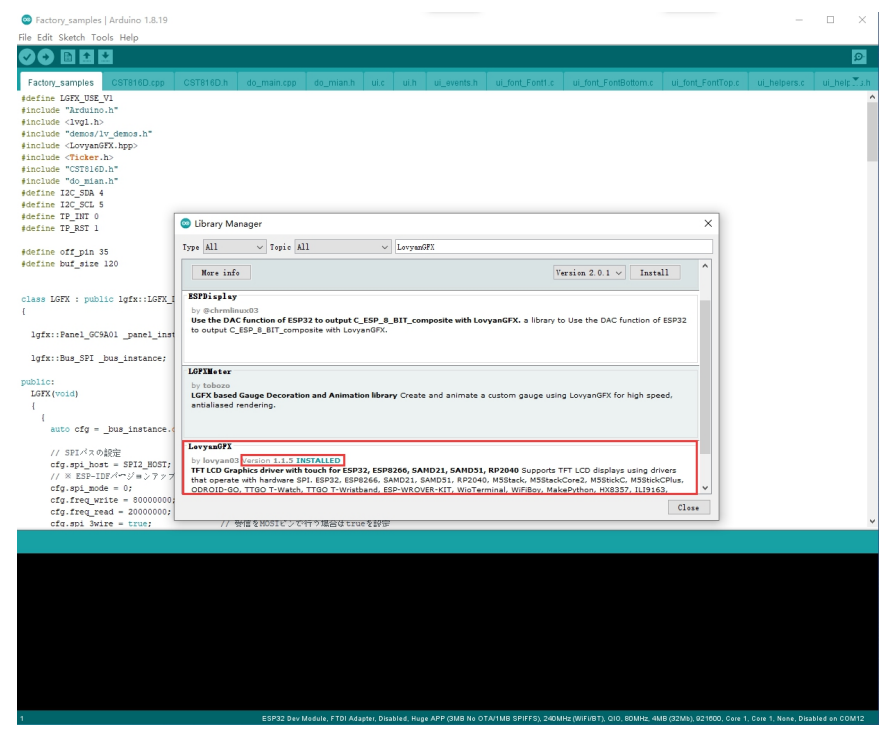The image size is (883, 729).
Task: Open the Tools menu
Action: point(103,37)
